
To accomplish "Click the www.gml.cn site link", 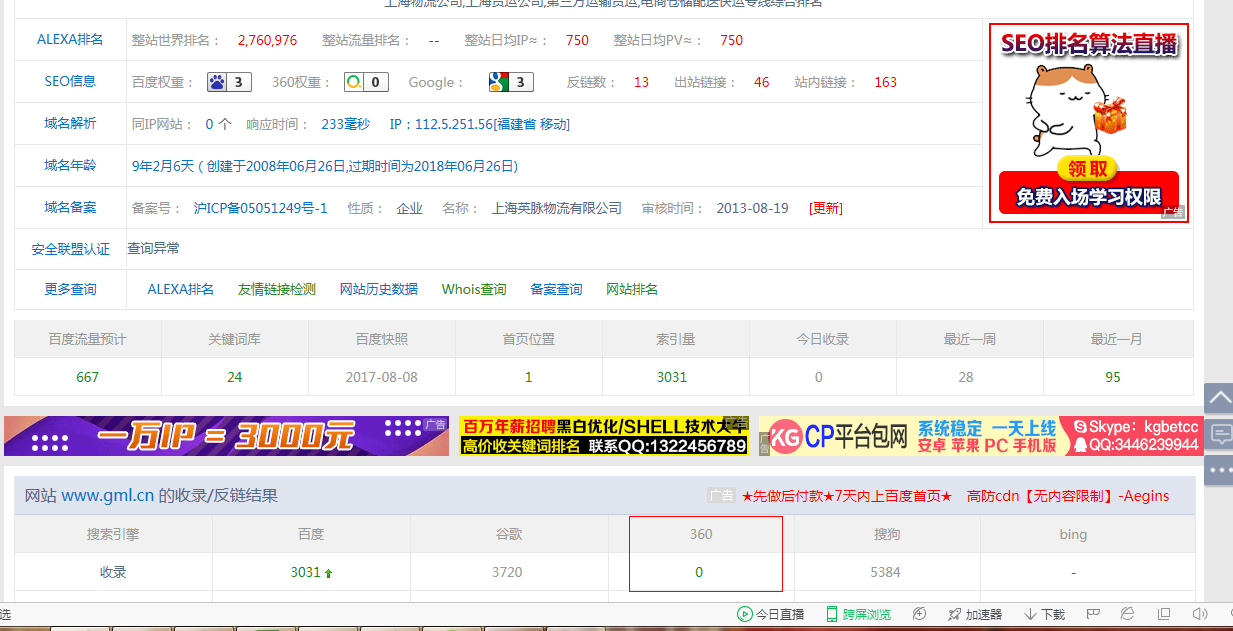I will (107, 495).
